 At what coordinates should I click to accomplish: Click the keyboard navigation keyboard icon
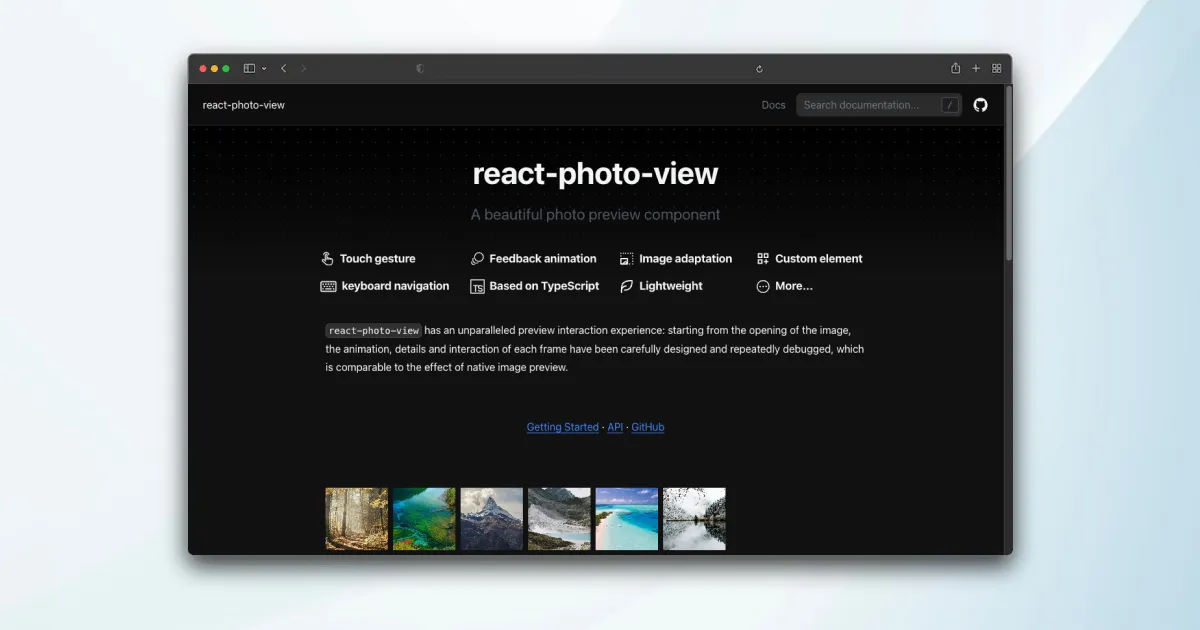point(328,286)
